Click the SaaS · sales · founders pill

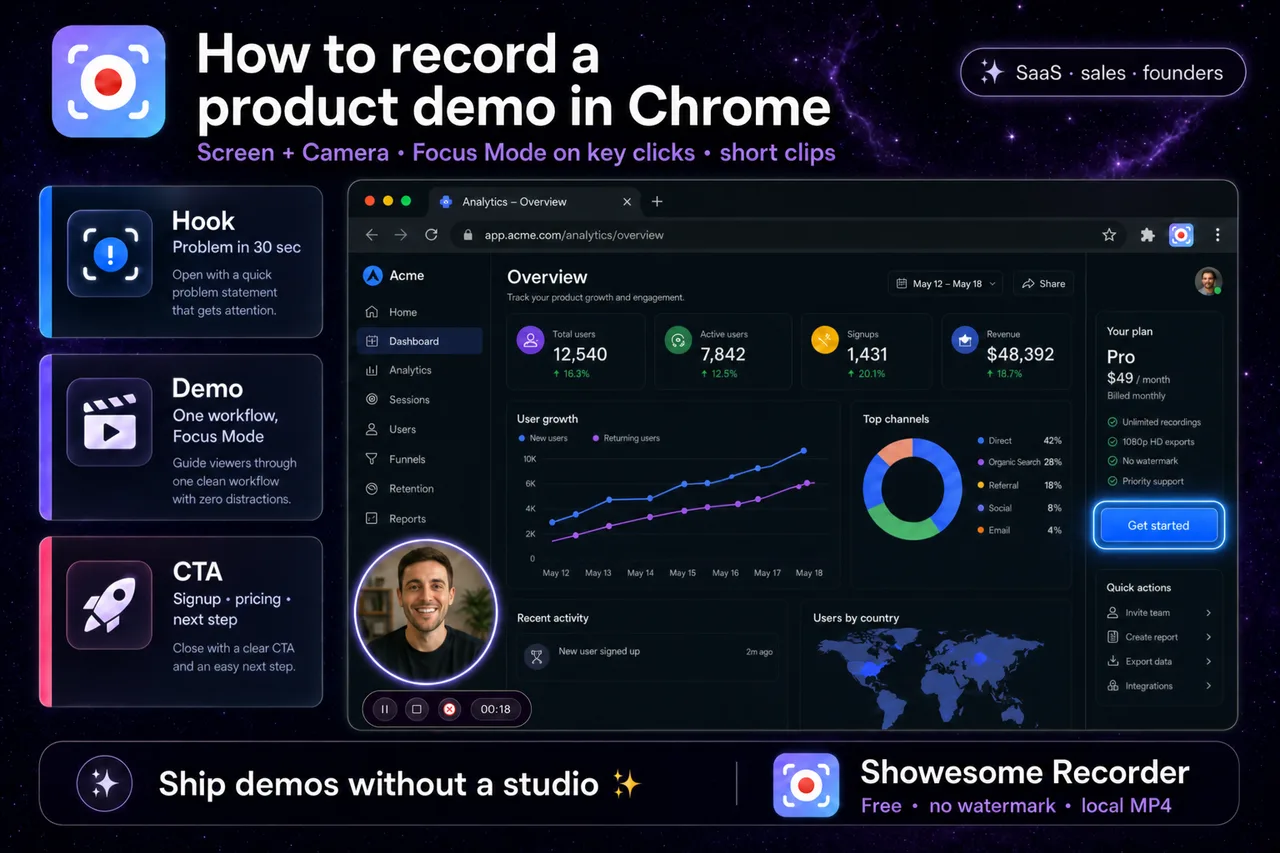1103,72
